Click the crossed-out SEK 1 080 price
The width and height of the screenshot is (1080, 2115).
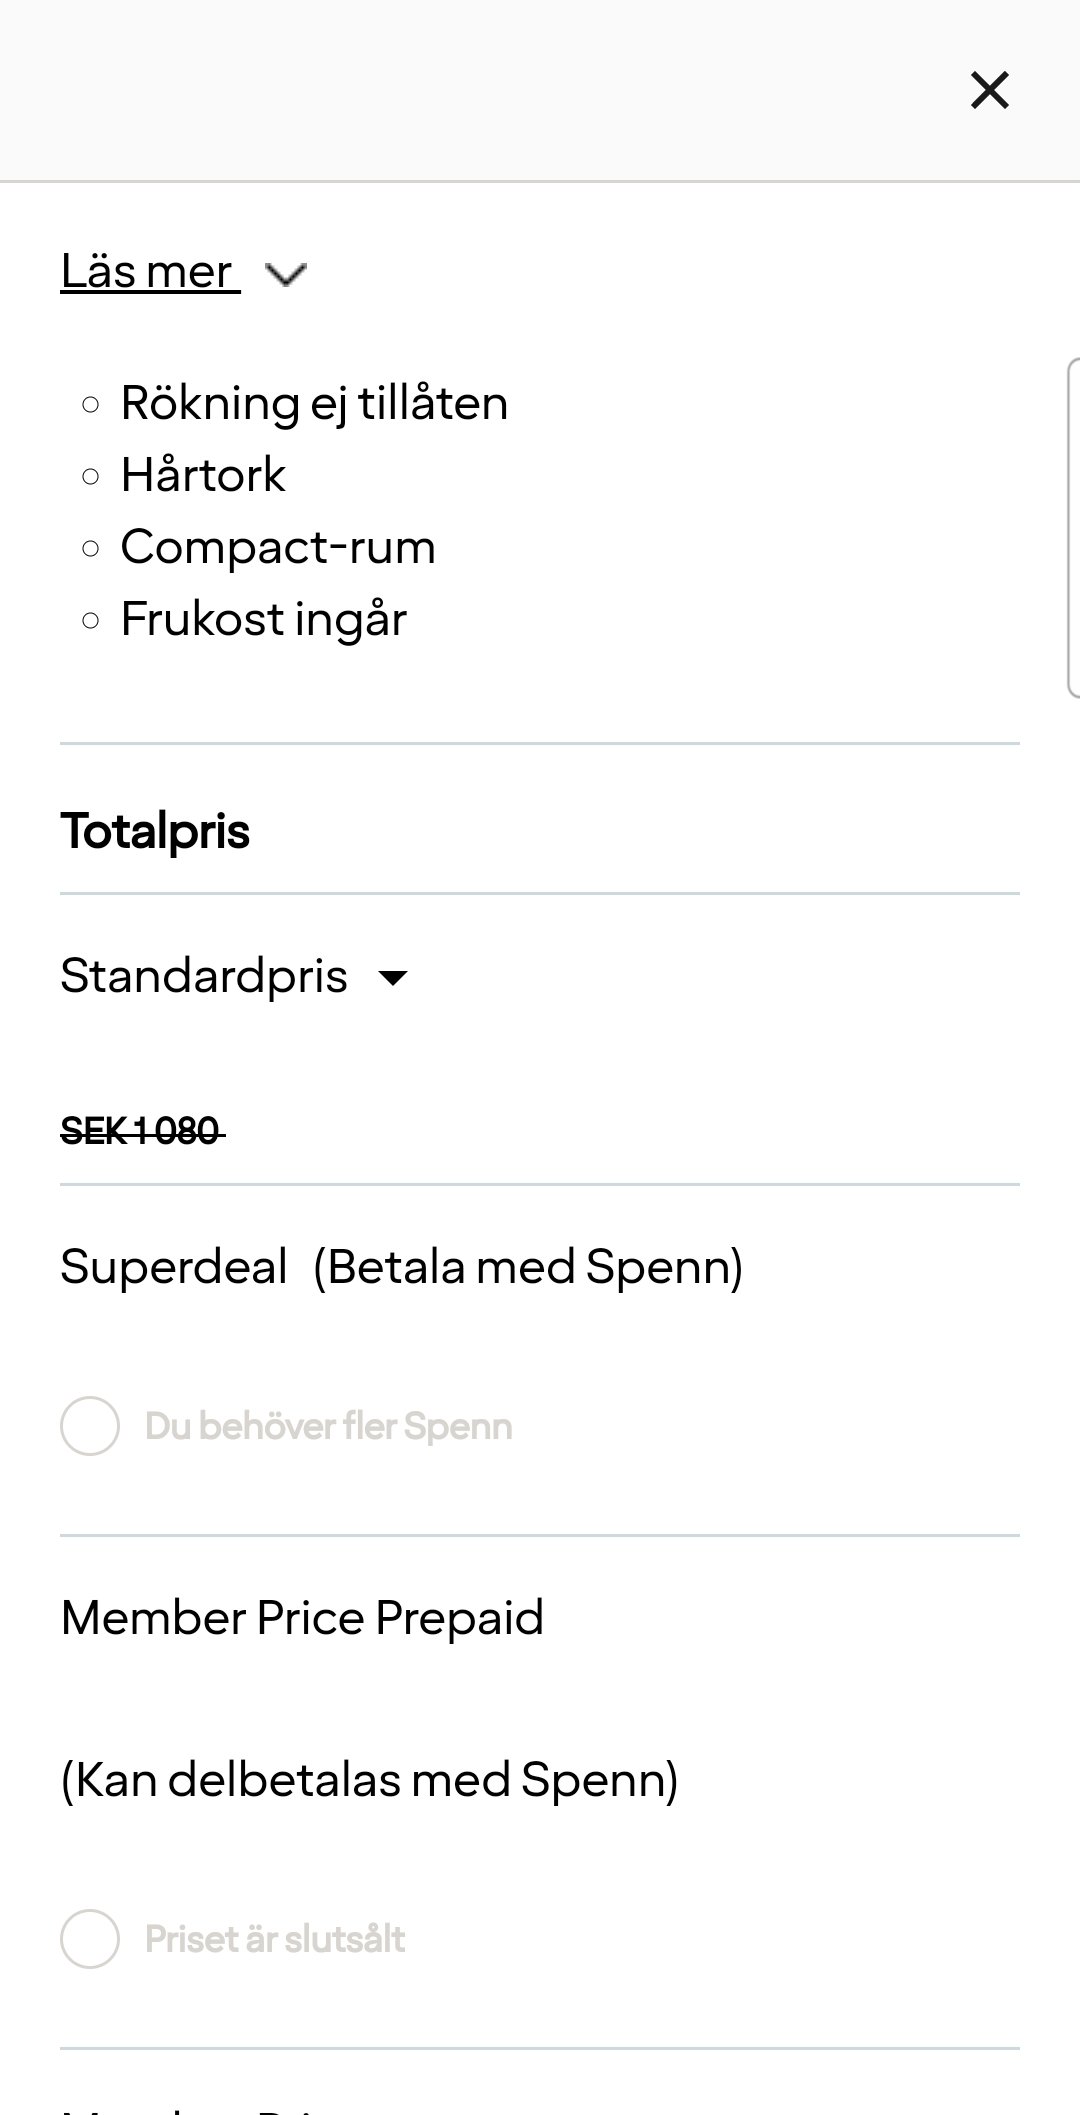pyautogui.click(x=141, y=1131)
